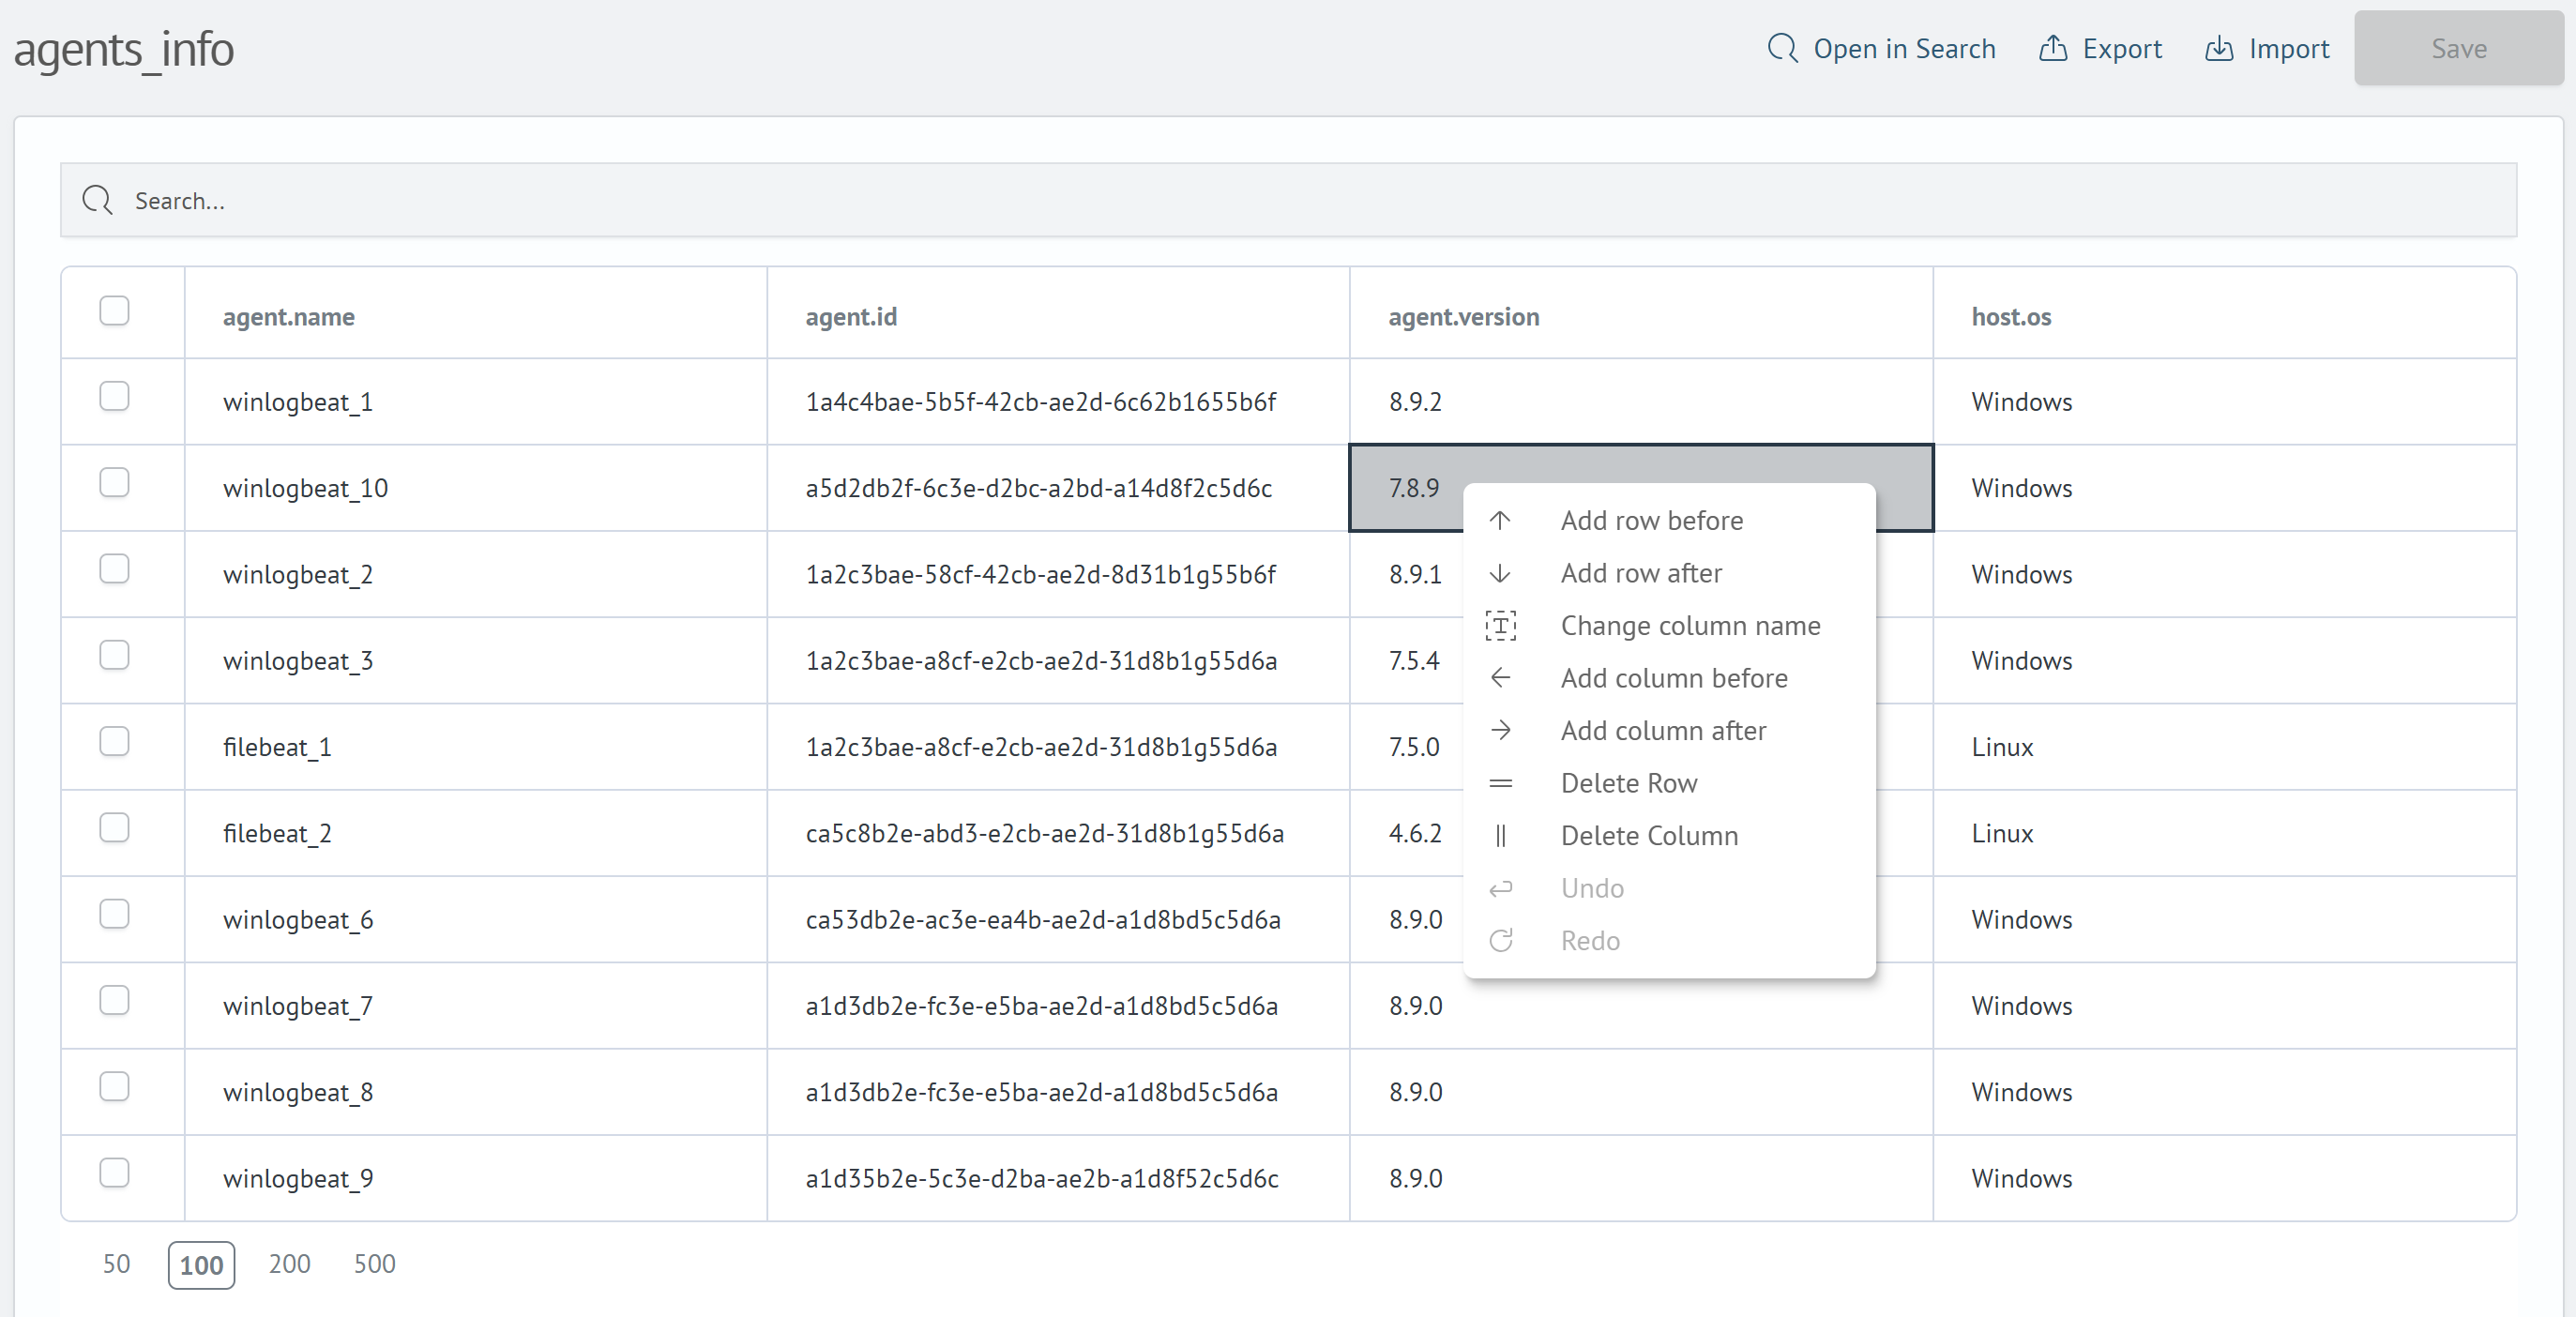
Task: Click the text icon beside Change column name
Action: pos(1500,626)
